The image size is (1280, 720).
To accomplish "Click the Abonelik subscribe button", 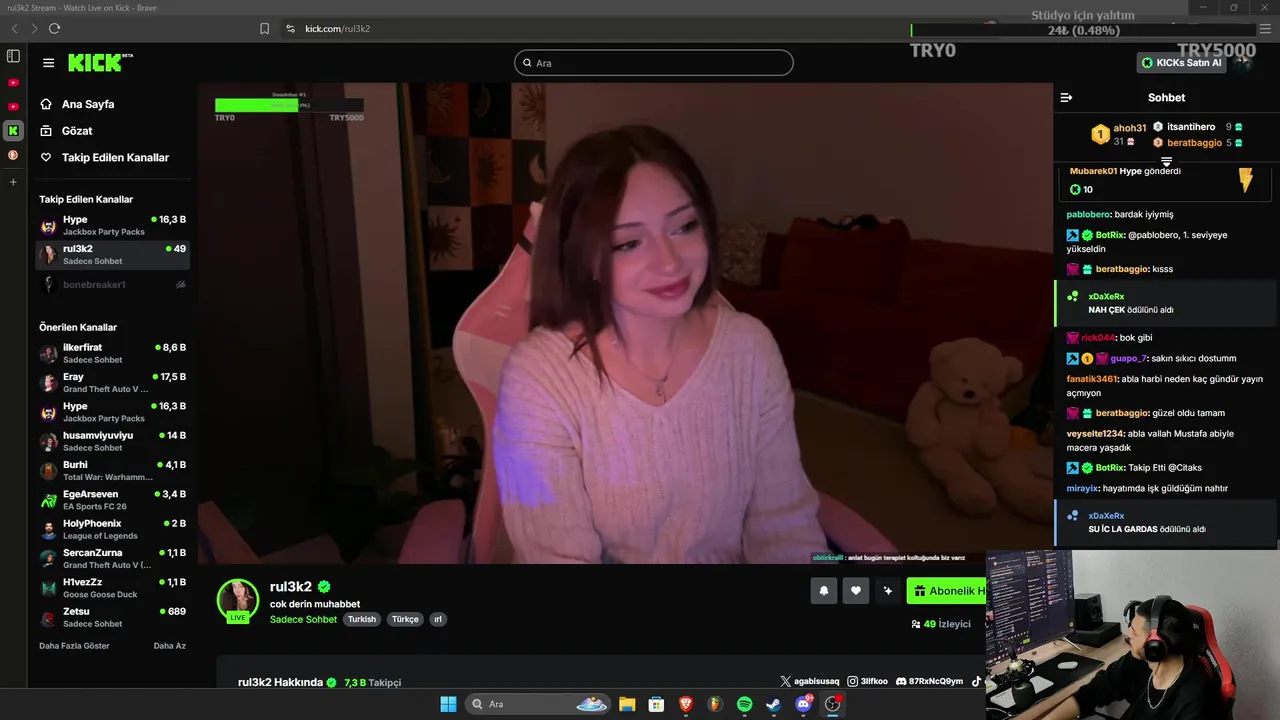I will pyautogui.click(x=947, y=591).
